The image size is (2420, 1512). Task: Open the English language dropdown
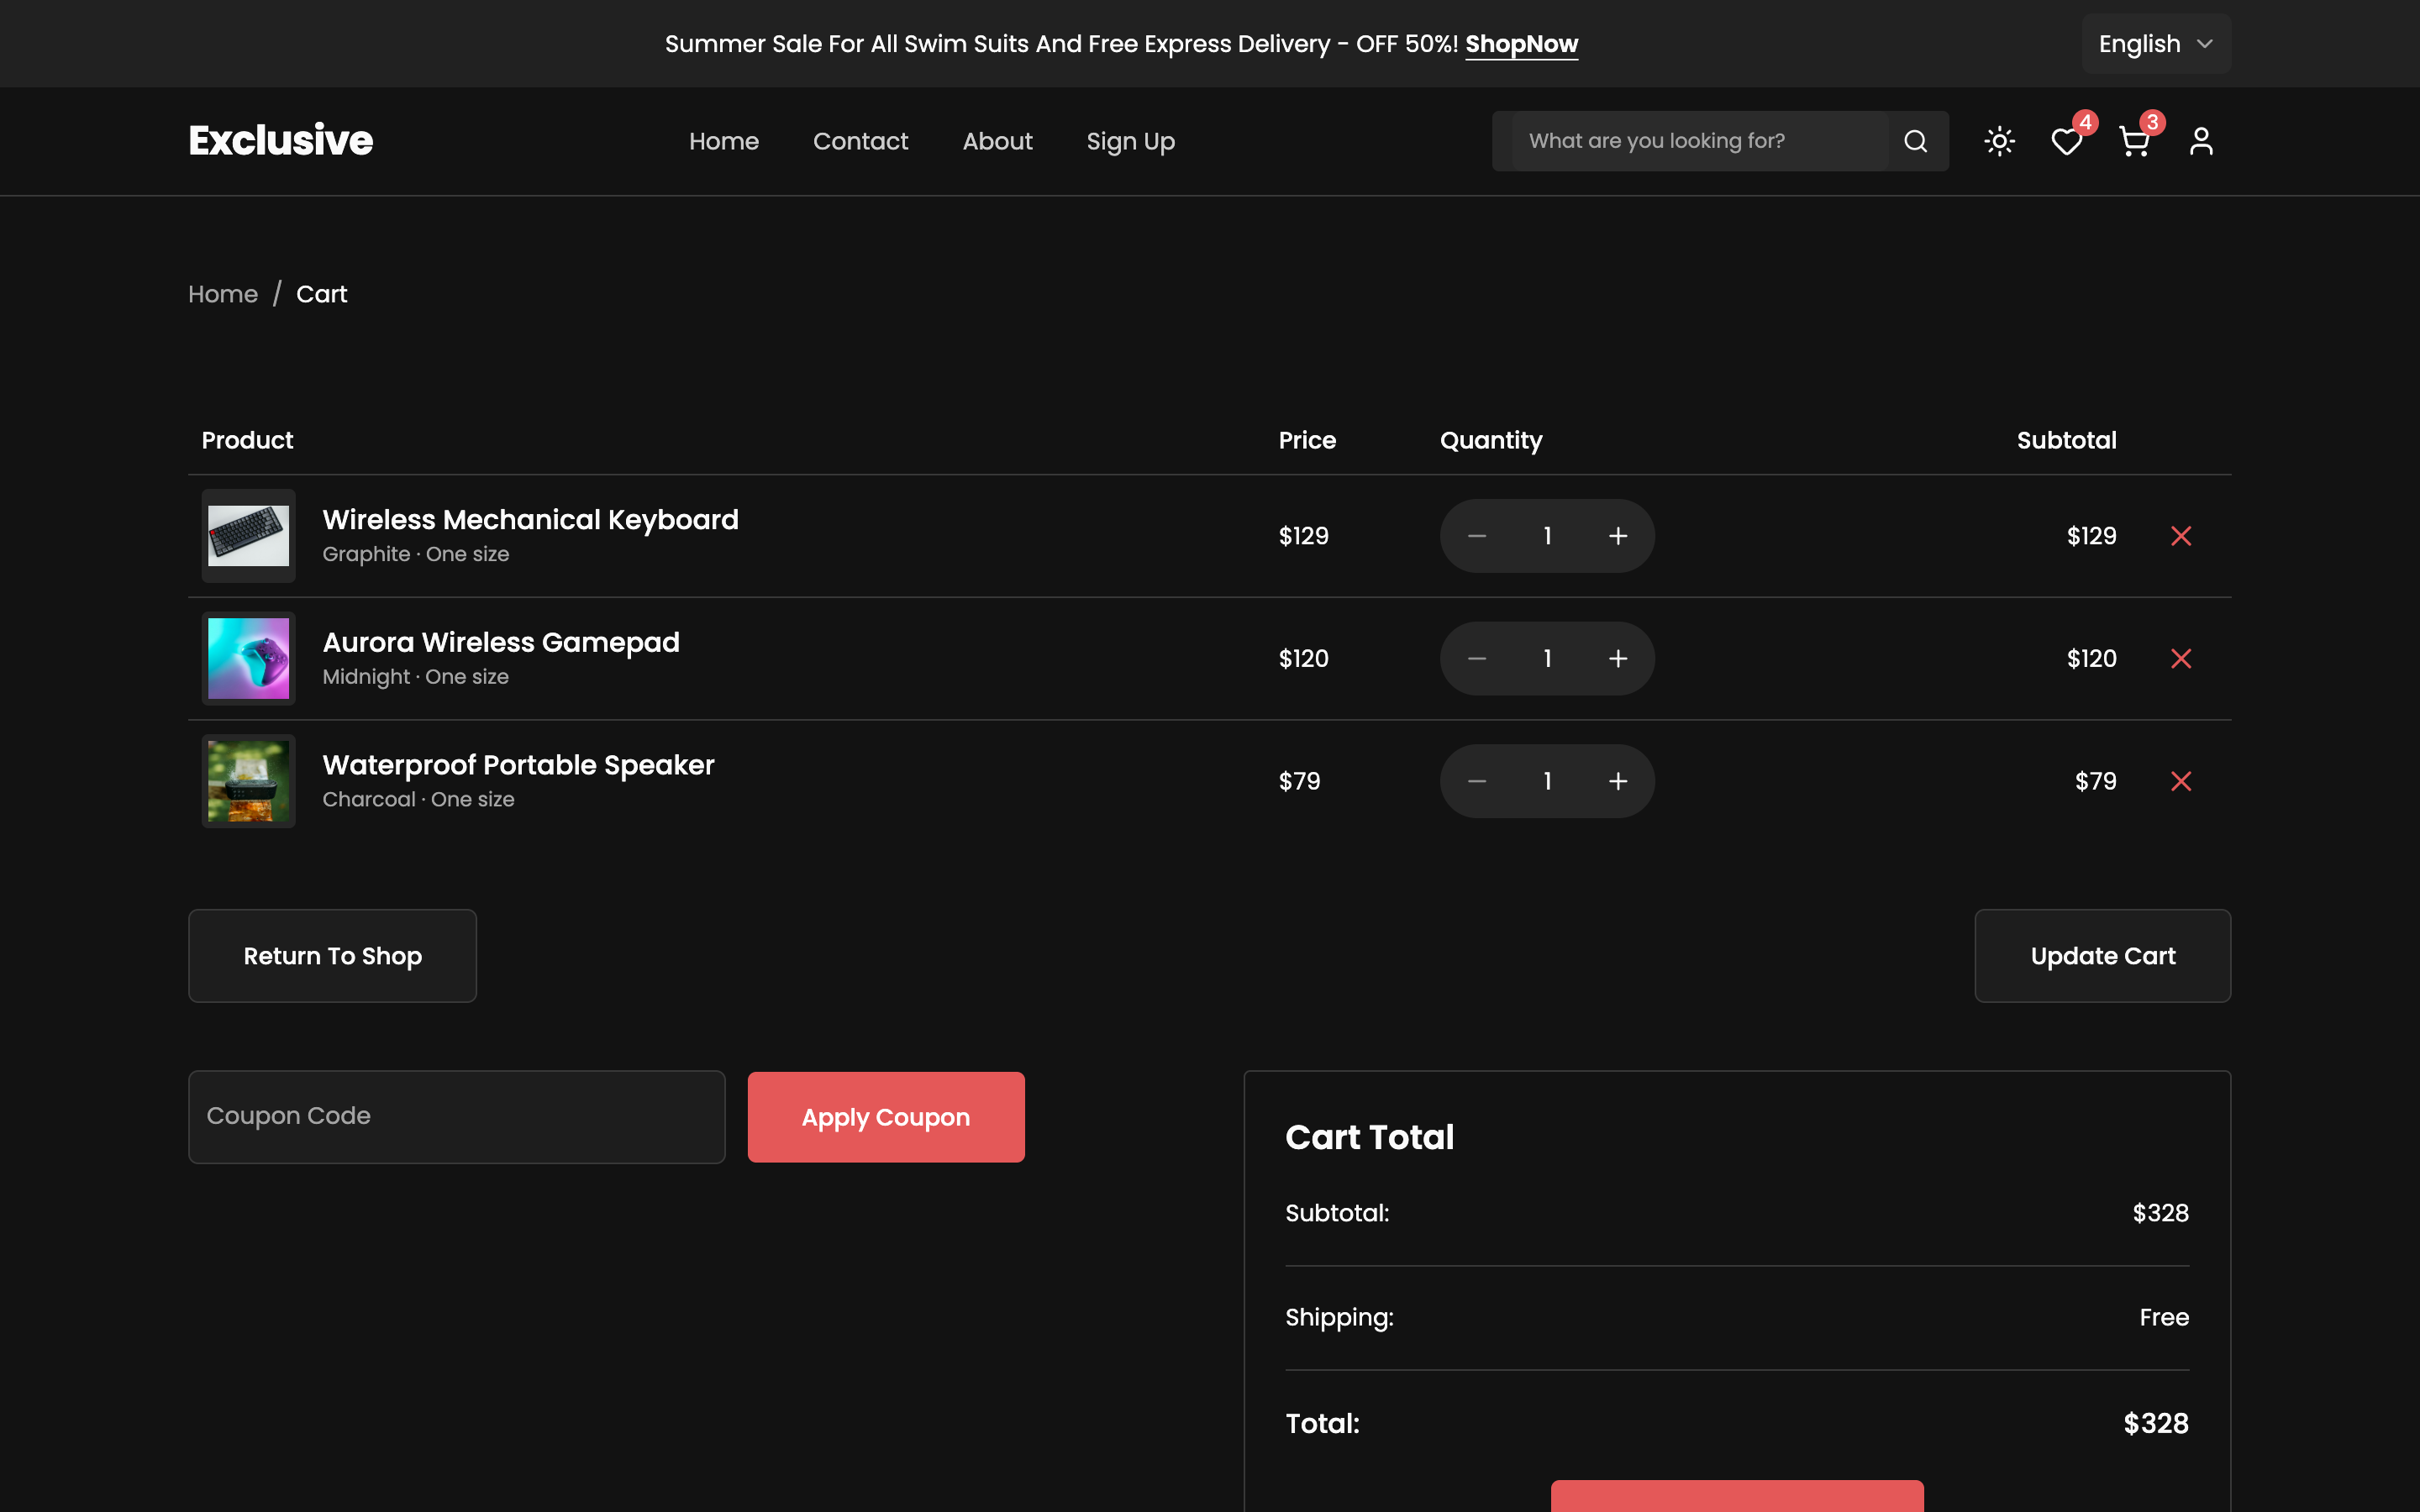coord(2156,44)
